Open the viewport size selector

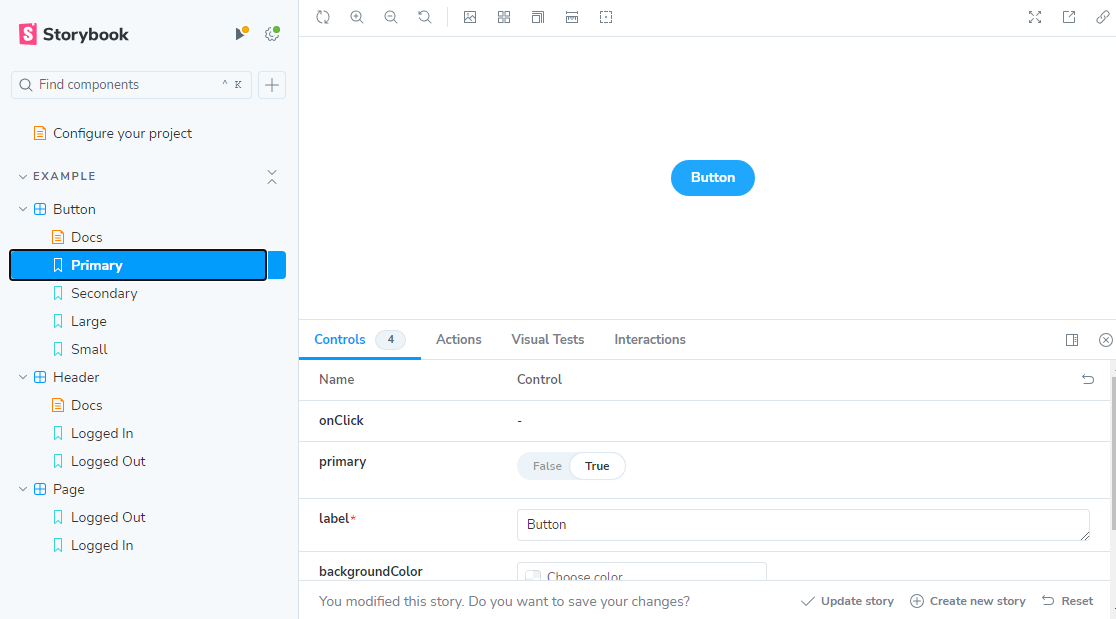pos(538,17)
